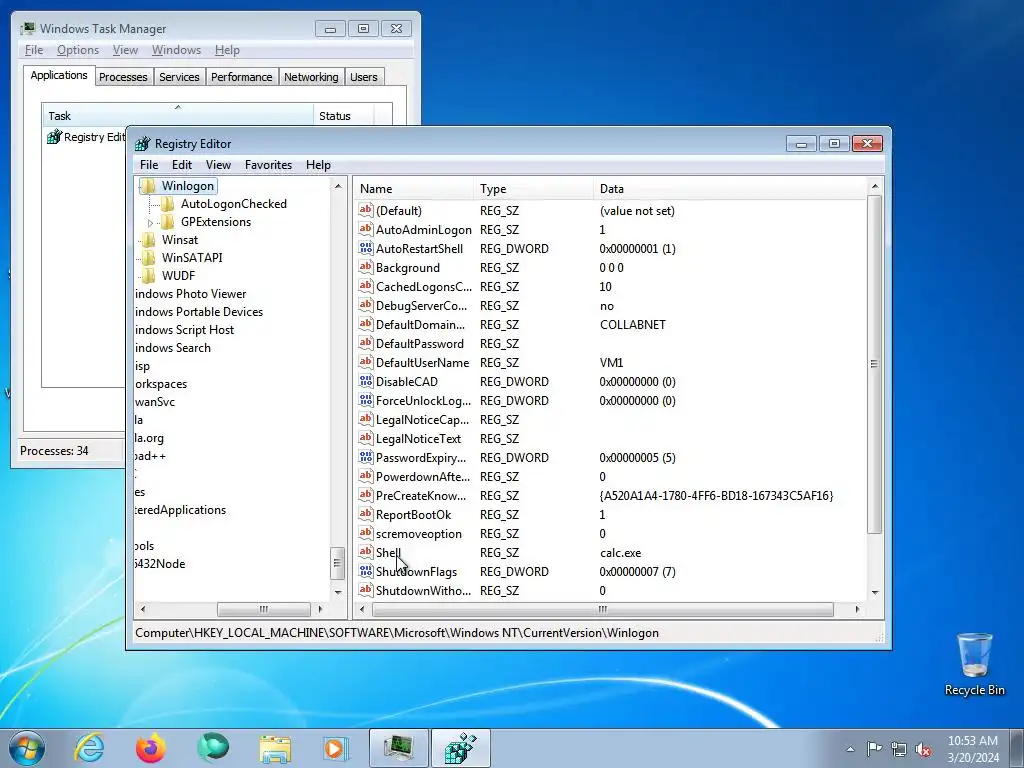
Task: Click the Shell value icon
Action: click(366, 552)
